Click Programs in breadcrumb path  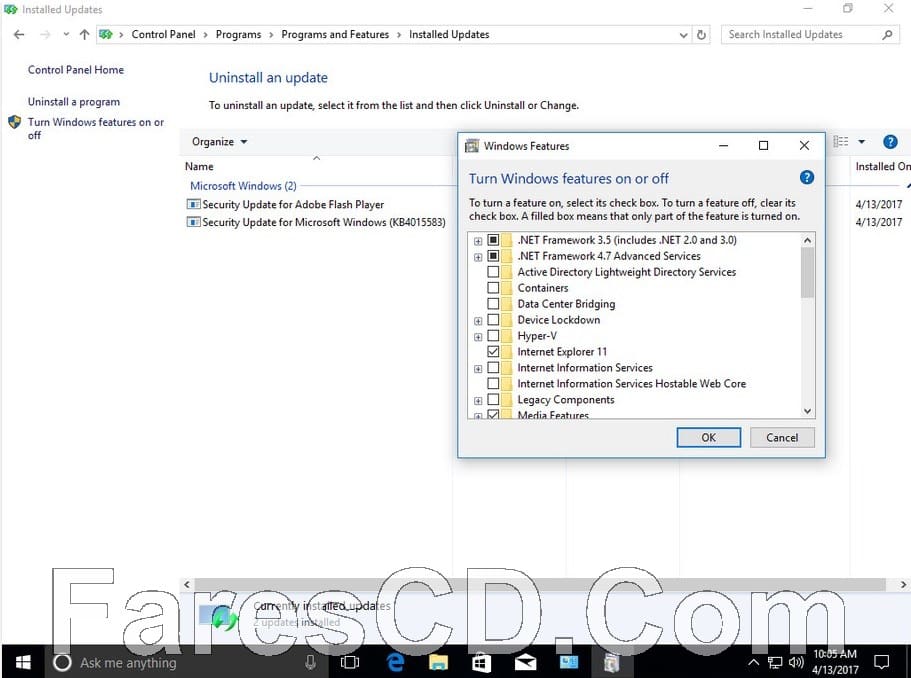tap(238, 34)
